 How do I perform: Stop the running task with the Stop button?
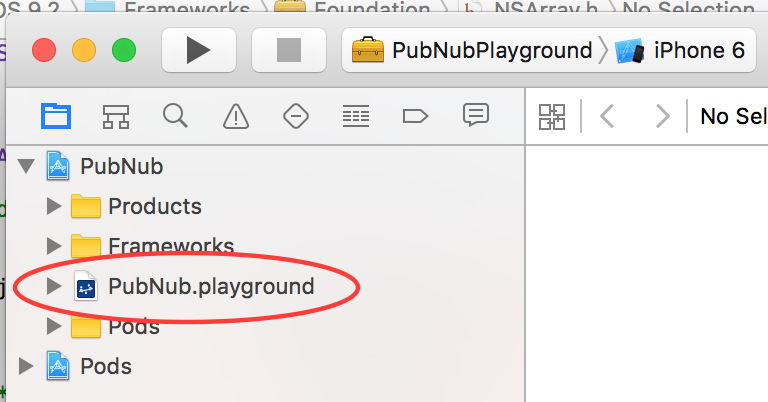288,50
